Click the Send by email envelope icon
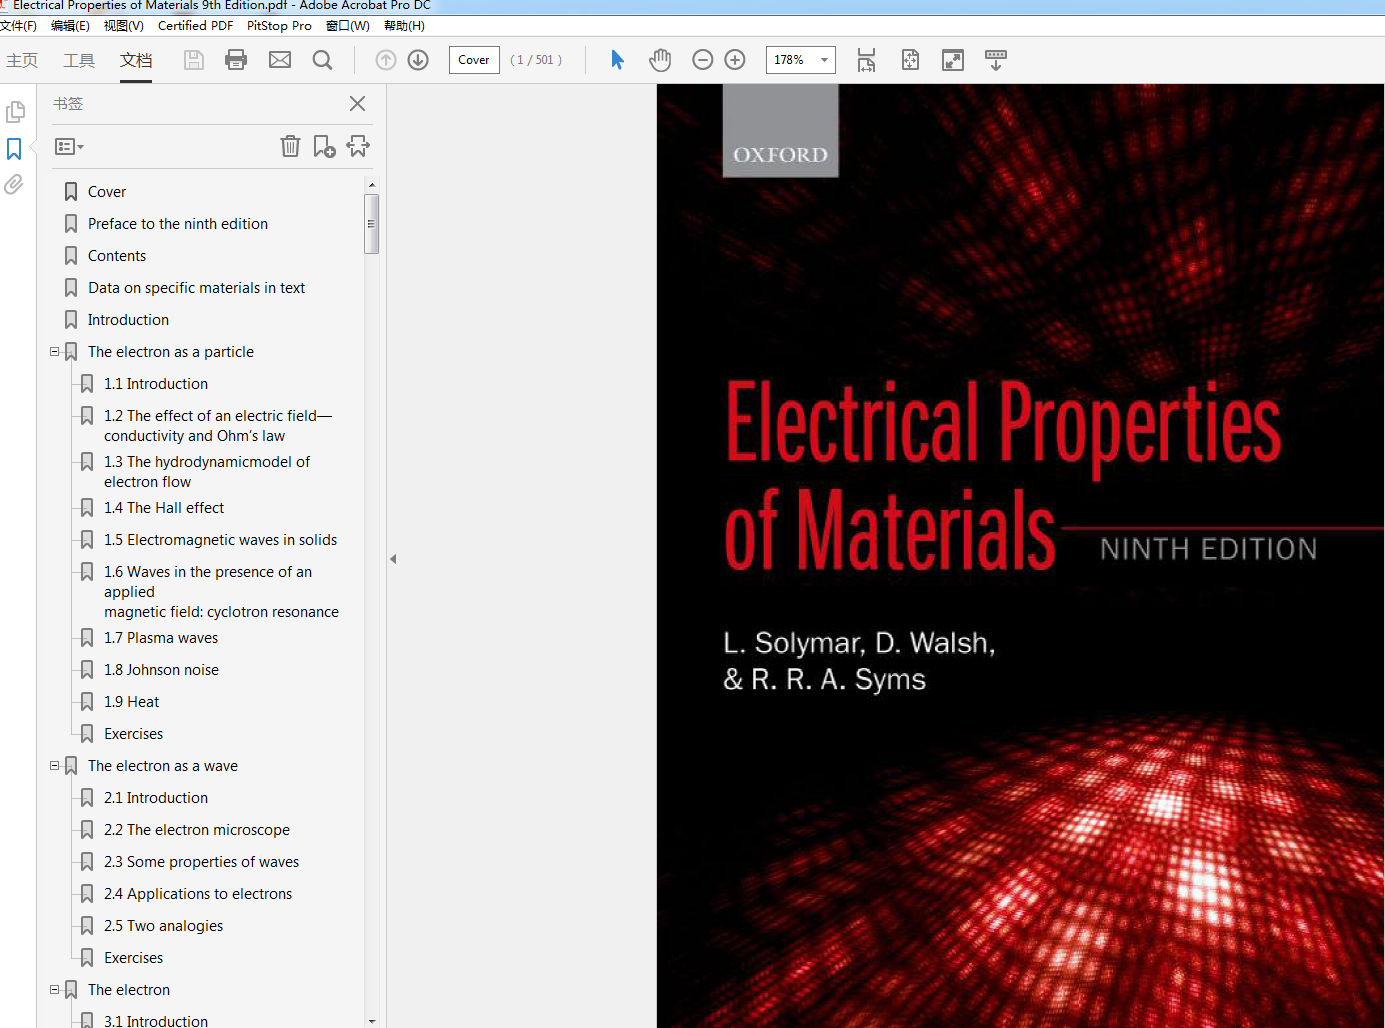1385x1028 pixels. pyautogui.click(x=280, y=60)
